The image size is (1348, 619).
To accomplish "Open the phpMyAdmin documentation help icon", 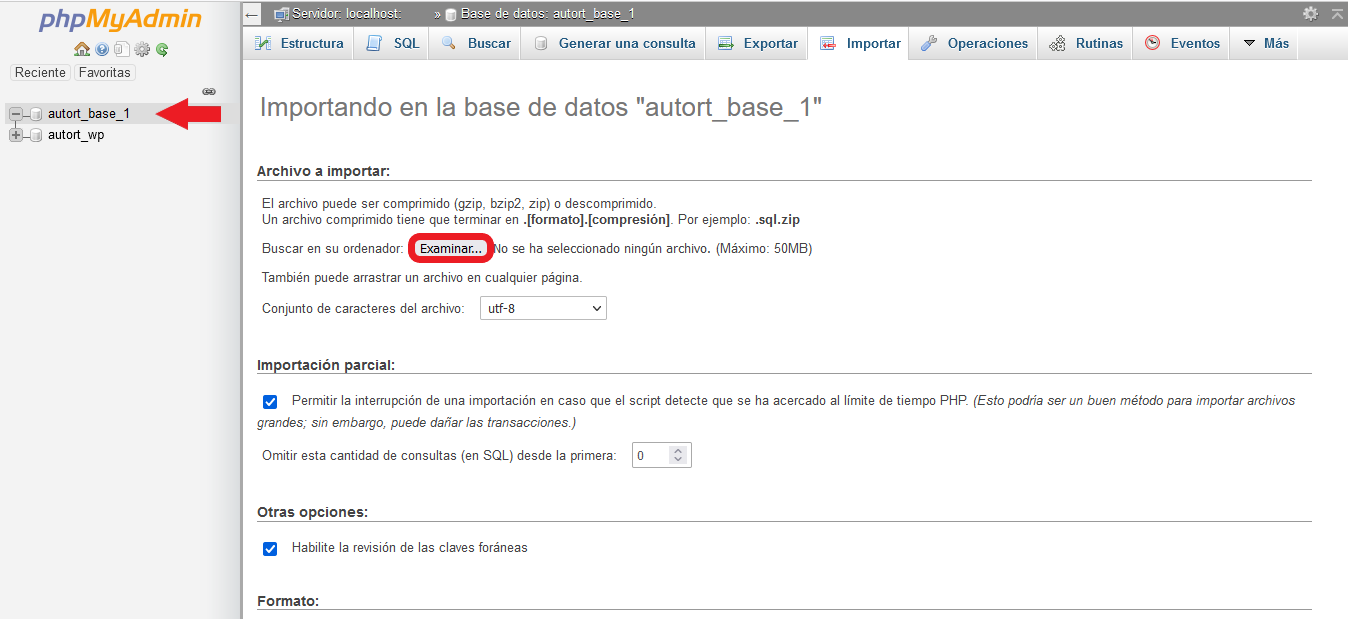I will [x=102, y=49].
